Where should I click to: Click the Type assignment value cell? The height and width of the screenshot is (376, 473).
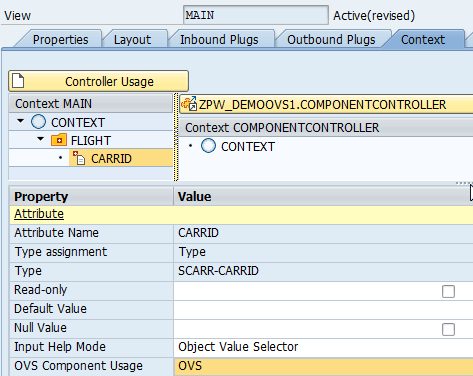[x=323, y=252]
